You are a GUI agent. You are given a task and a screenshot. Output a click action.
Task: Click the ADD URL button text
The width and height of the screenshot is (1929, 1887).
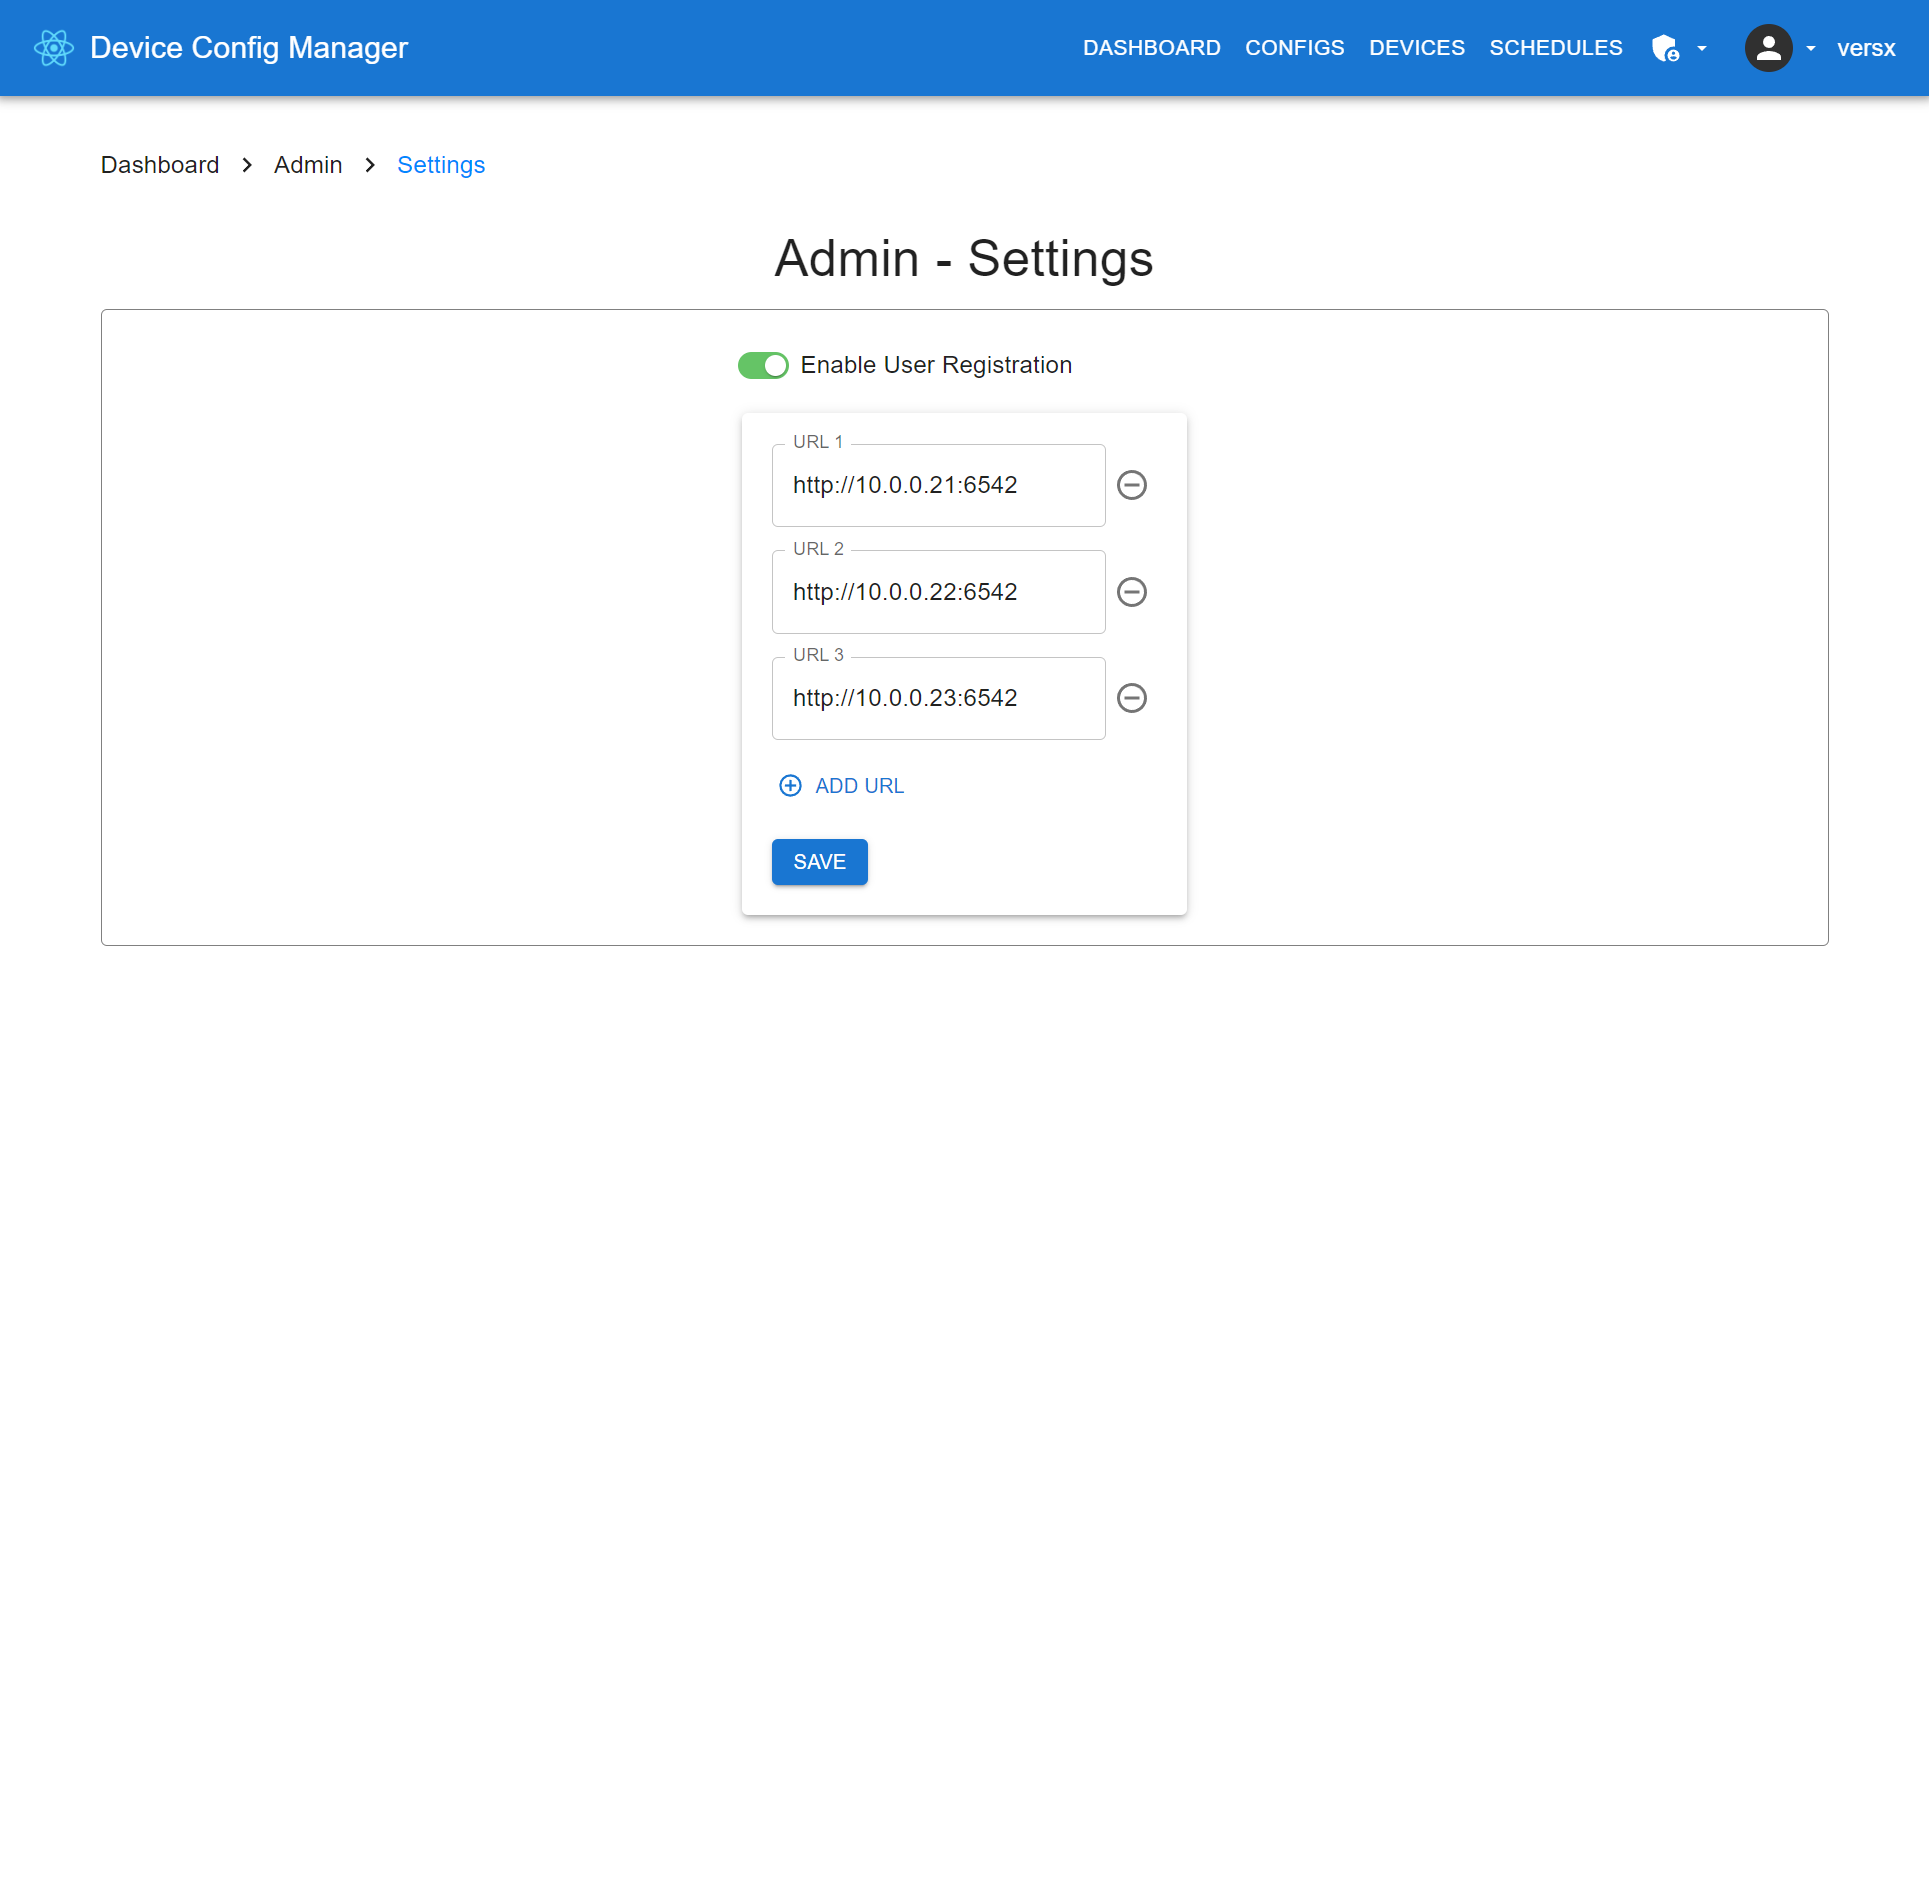click(859, 786)
